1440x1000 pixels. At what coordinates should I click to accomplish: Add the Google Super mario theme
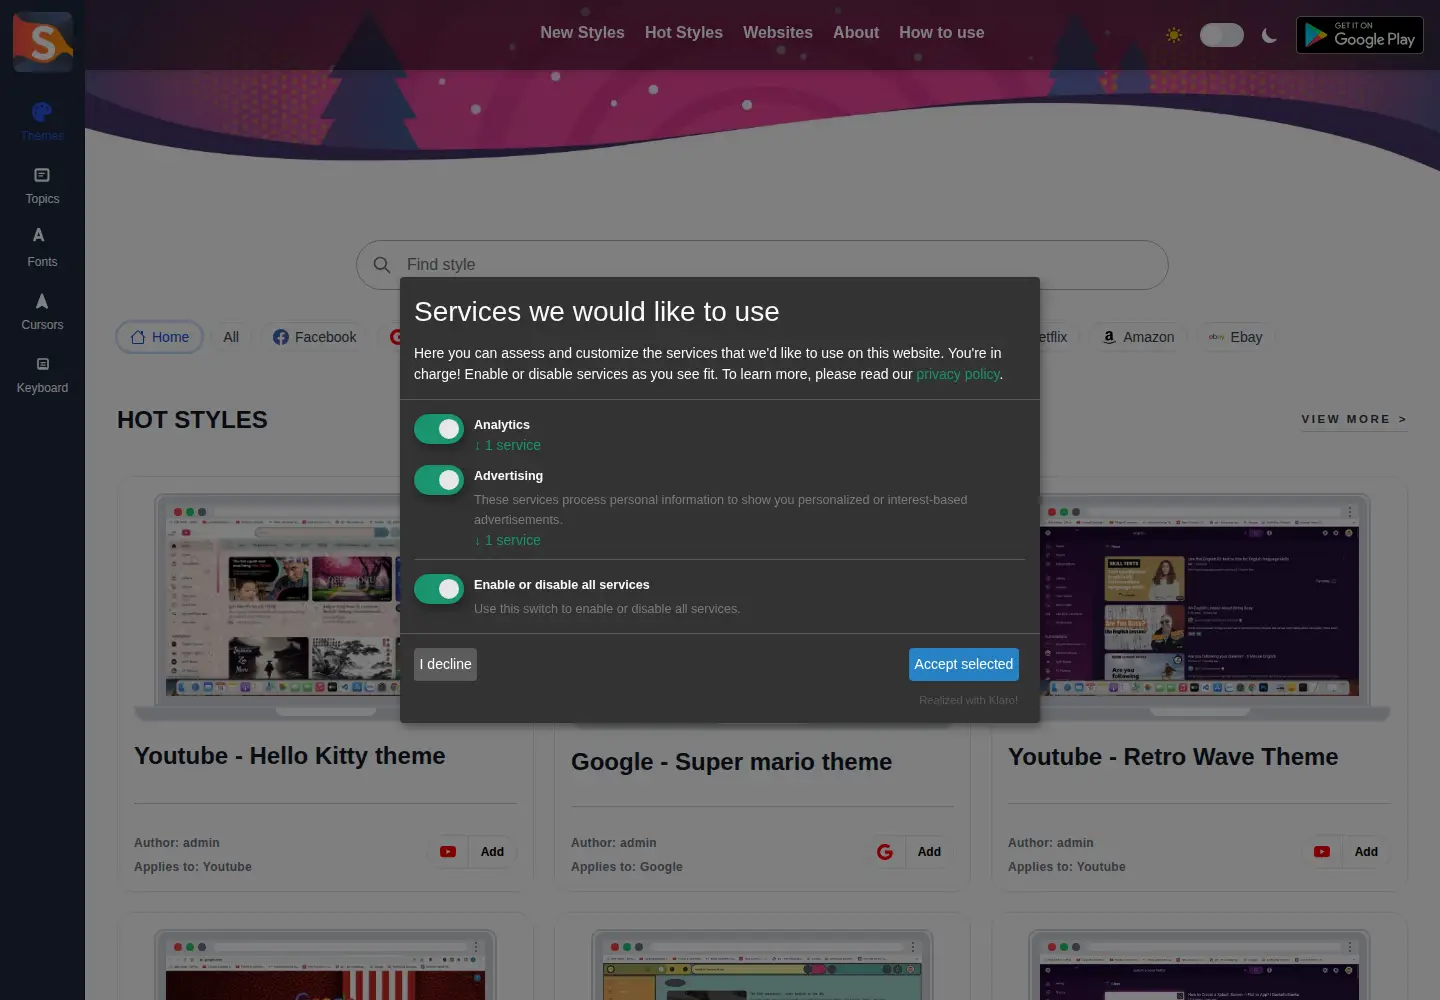[929, 852]
